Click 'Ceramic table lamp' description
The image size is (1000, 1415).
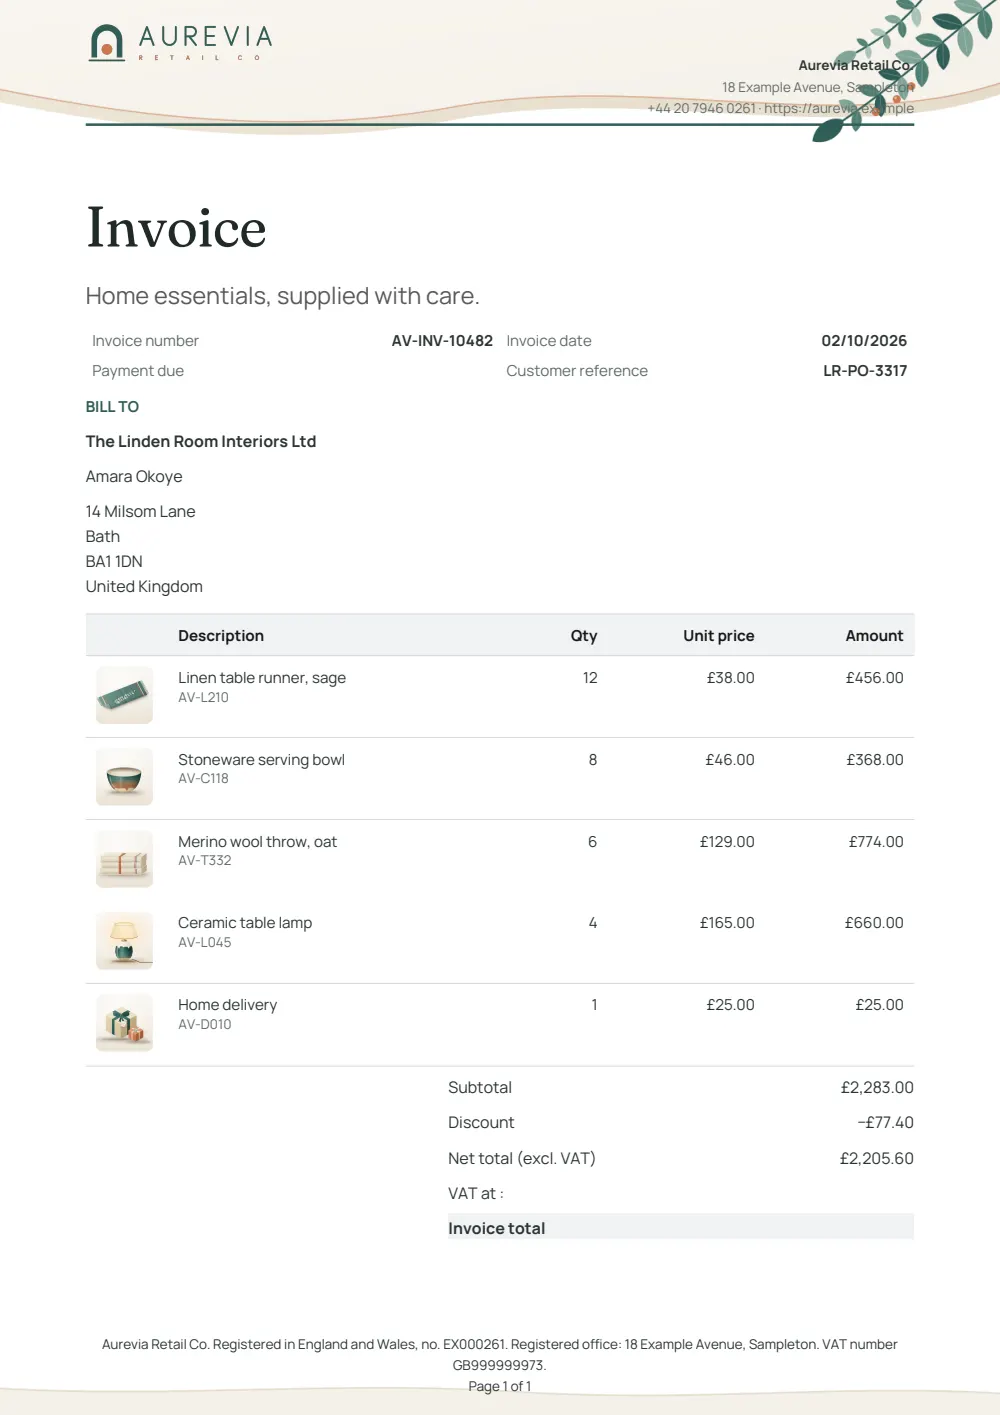[x=245, y=923]
